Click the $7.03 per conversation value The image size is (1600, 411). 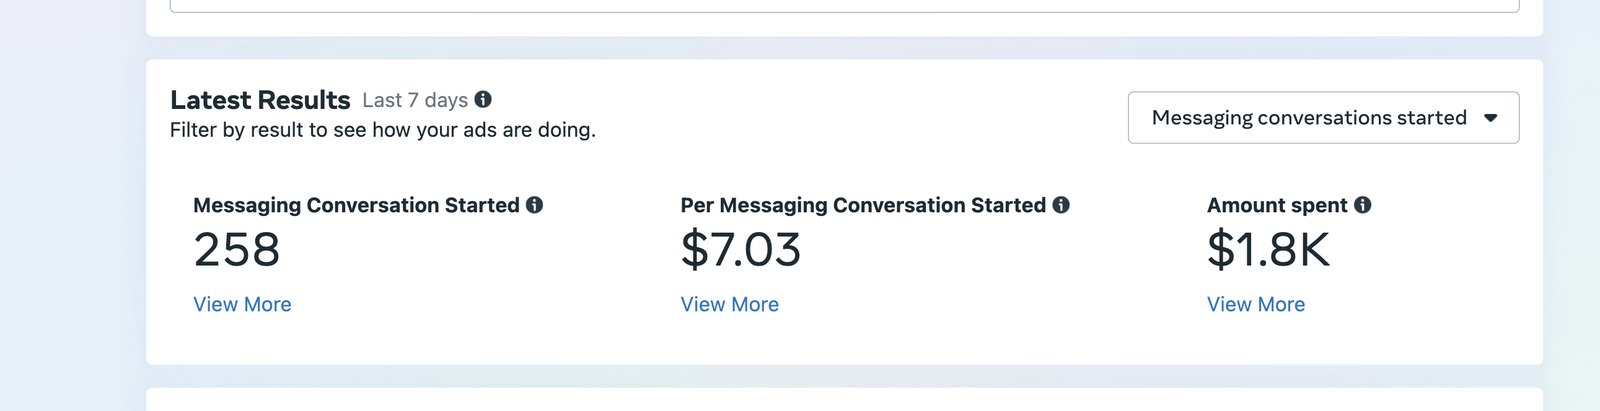pyautogui.click(x=741, y=250)
